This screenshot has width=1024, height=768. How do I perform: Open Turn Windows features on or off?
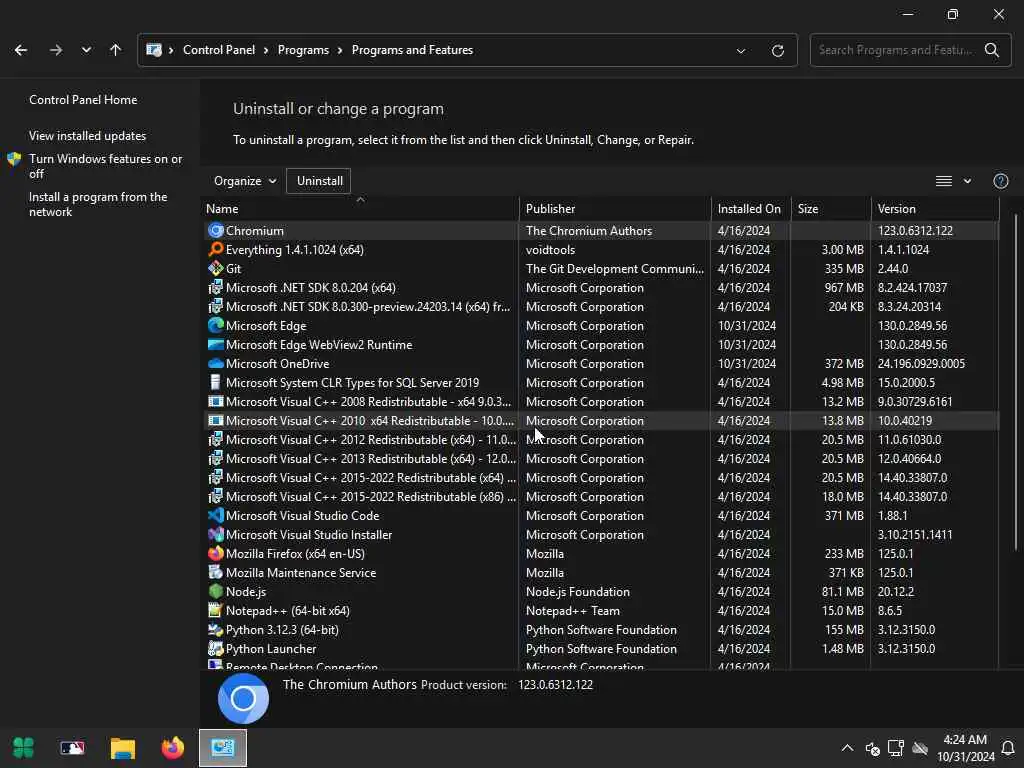tap(105, 166)
